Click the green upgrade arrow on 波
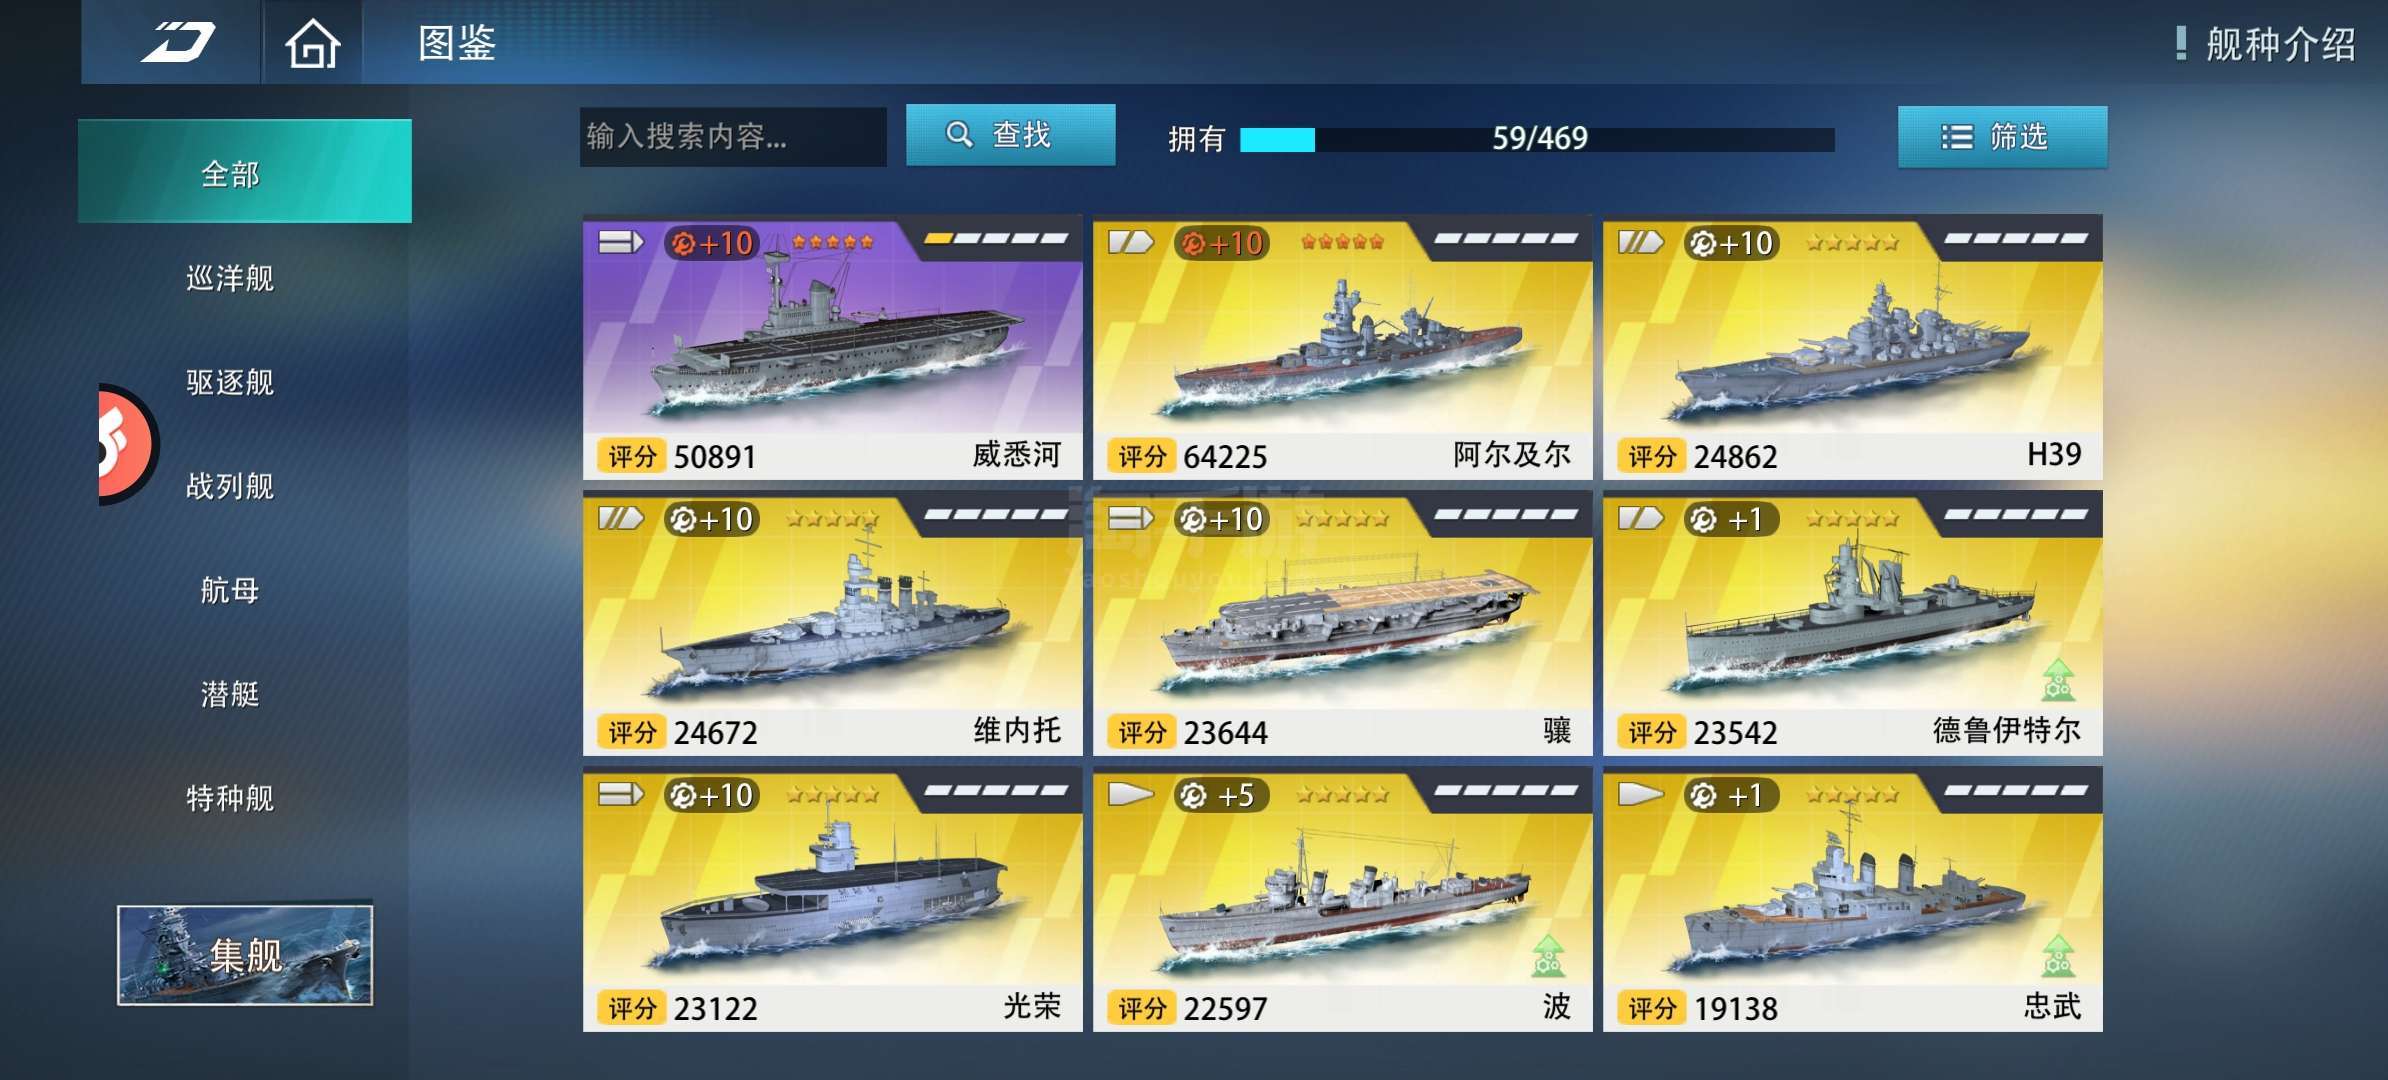The image size is (2388, 1080). pos(1548,956)
